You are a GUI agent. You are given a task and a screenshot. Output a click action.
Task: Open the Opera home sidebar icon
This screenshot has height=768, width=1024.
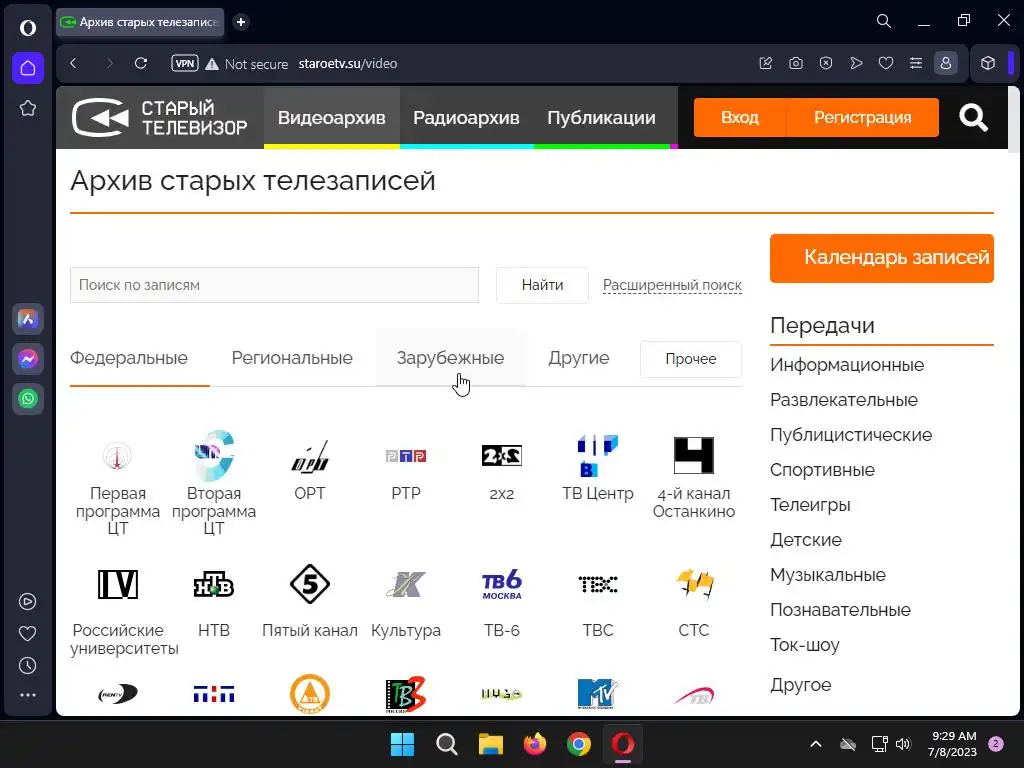27,68
